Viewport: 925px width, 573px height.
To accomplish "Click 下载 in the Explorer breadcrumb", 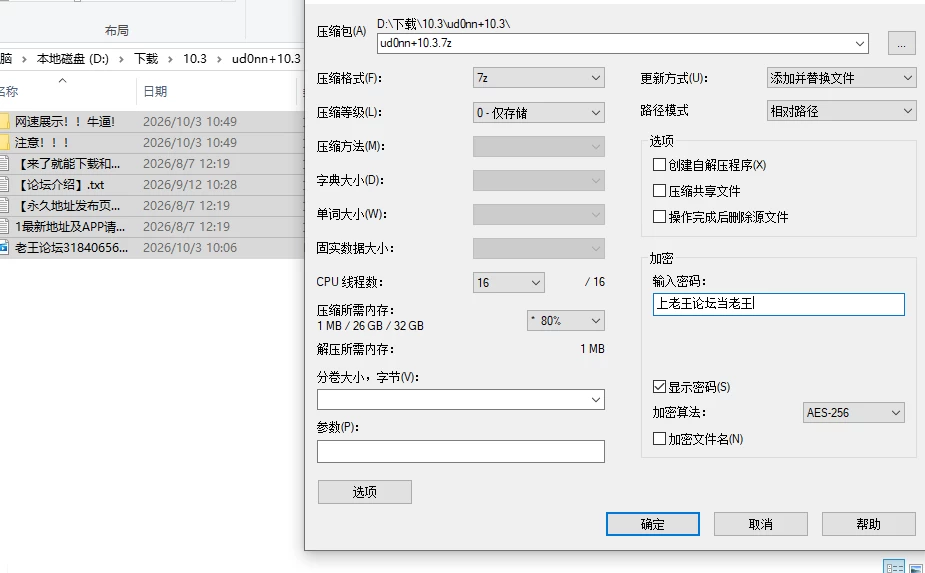I will 146,58.
